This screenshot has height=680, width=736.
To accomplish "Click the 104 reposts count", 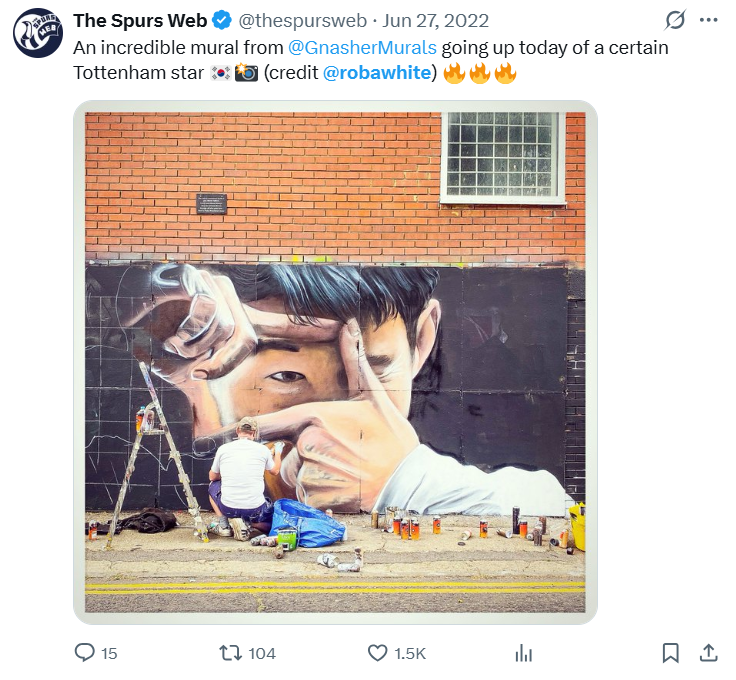I will (262, 653).
